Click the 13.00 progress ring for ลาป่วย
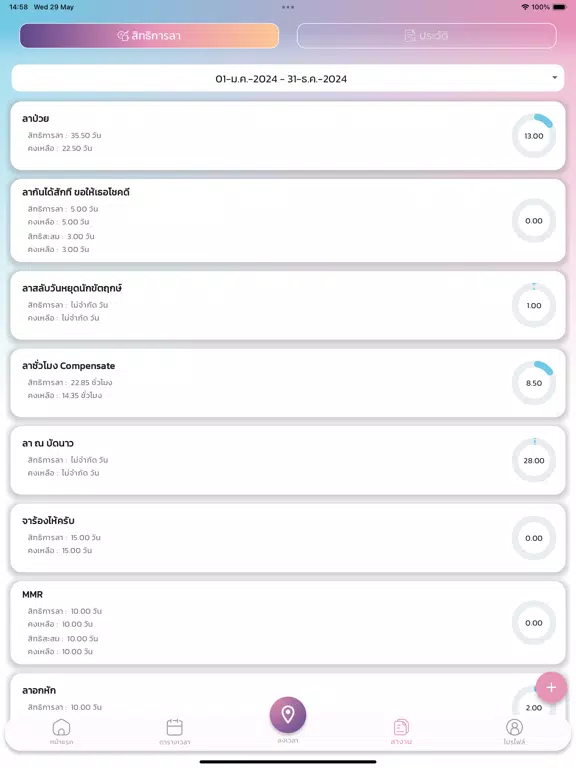576x768 pixels. click(x=534, y=136)
